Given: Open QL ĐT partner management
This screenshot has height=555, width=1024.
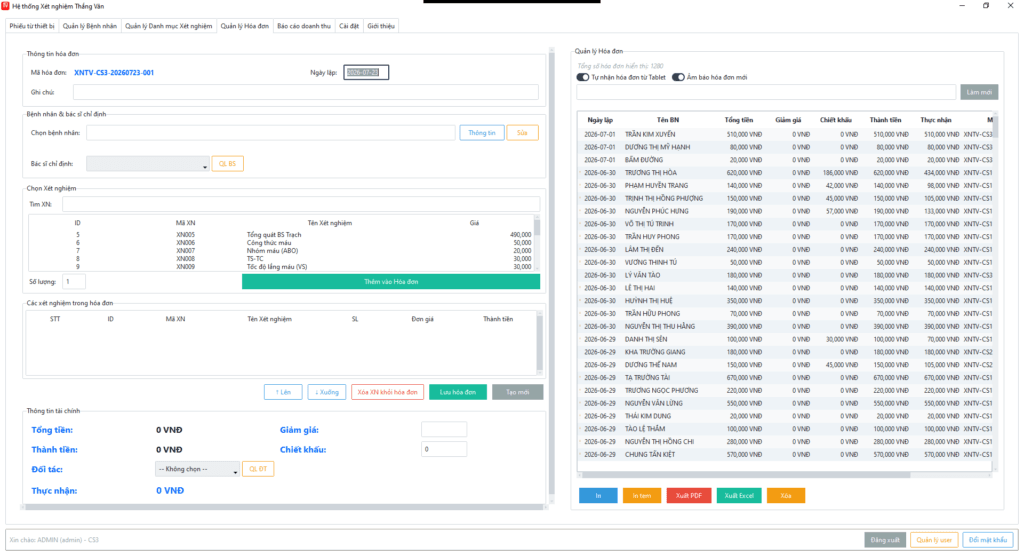Looking at the screenshot, I should [x=258, y=469].
